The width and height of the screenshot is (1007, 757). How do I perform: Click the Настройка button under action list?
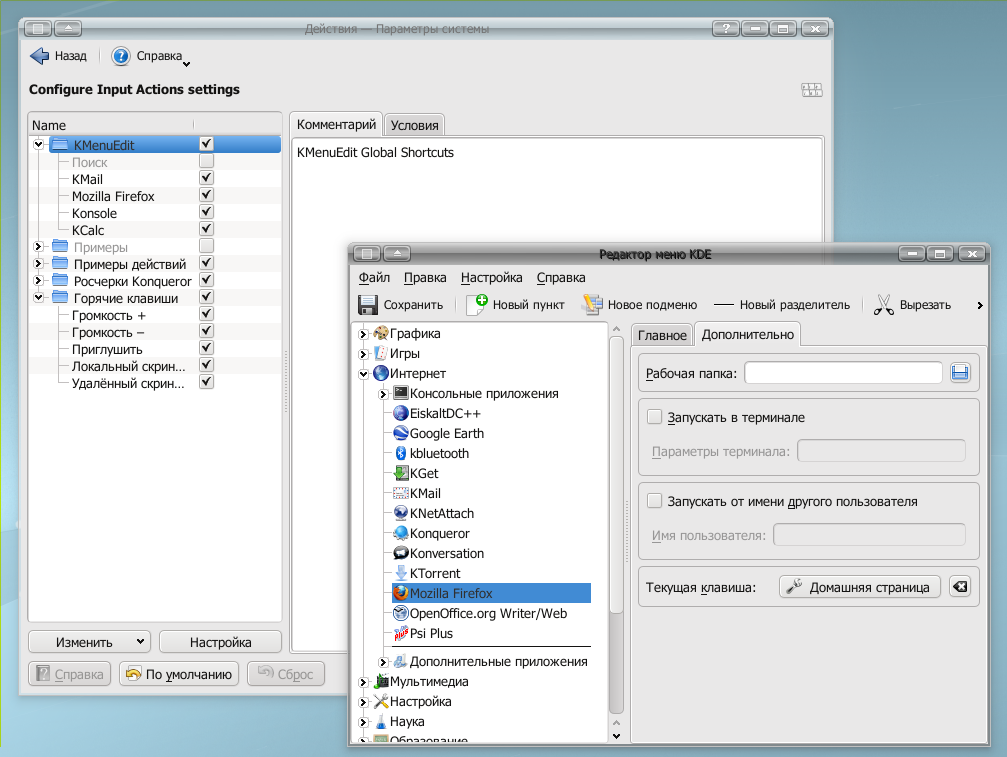point(220,642)
